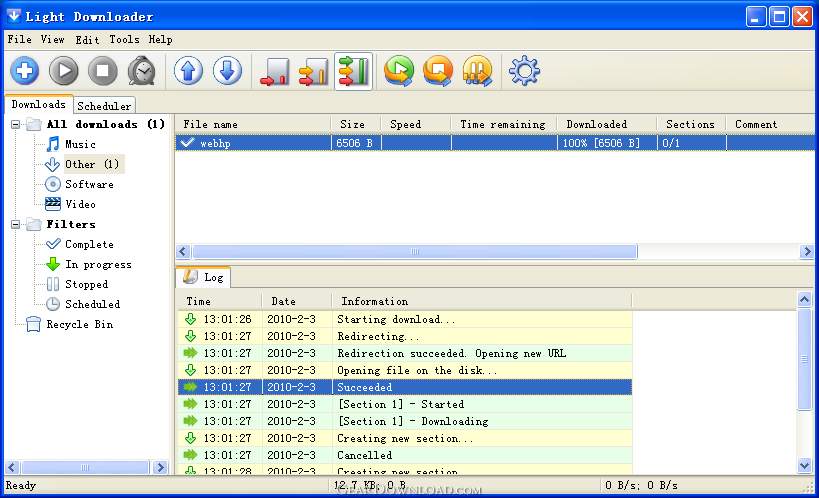Click the orange stop all downloads icon
This screenshot has height=498, width=819.
[x=438, y=71]
